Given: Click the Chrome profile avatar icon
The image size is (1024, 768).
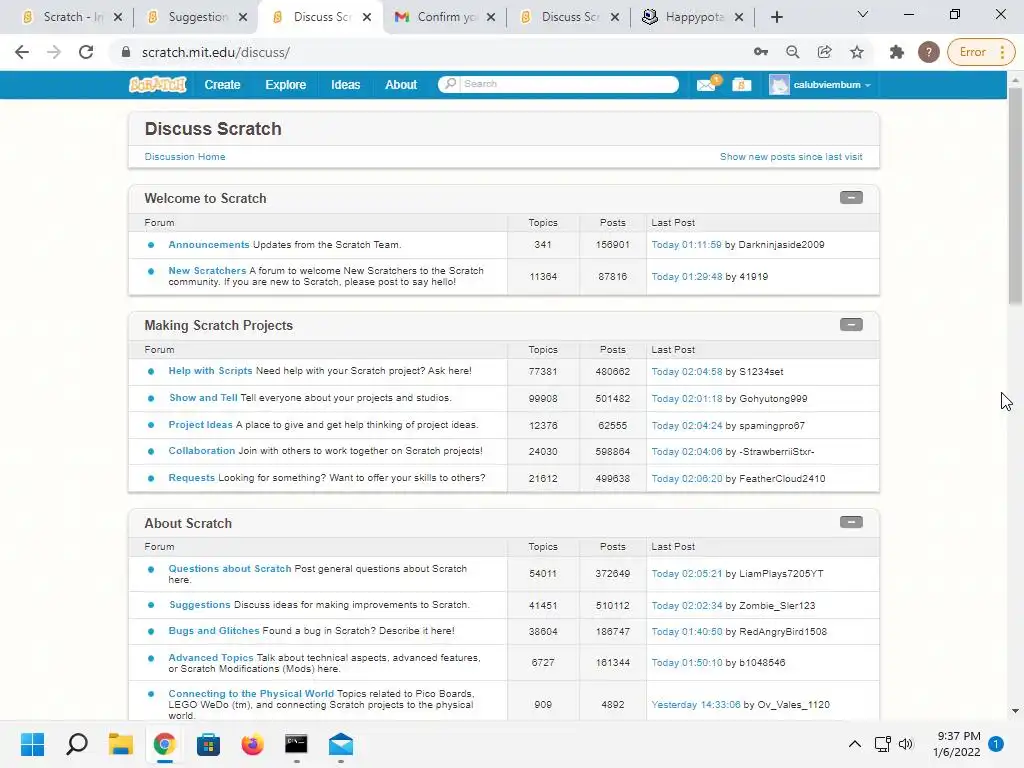Looking at the screenshot, I should (x=928, y=52).
